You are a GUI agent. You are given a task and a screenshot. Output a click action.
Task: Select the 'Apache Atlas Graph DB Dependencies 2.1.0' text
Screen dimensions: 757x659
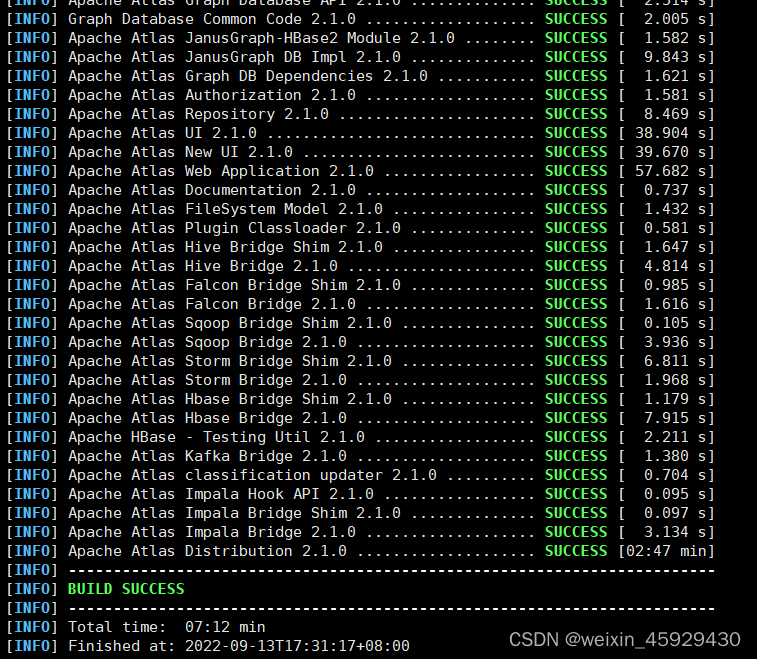248,76
